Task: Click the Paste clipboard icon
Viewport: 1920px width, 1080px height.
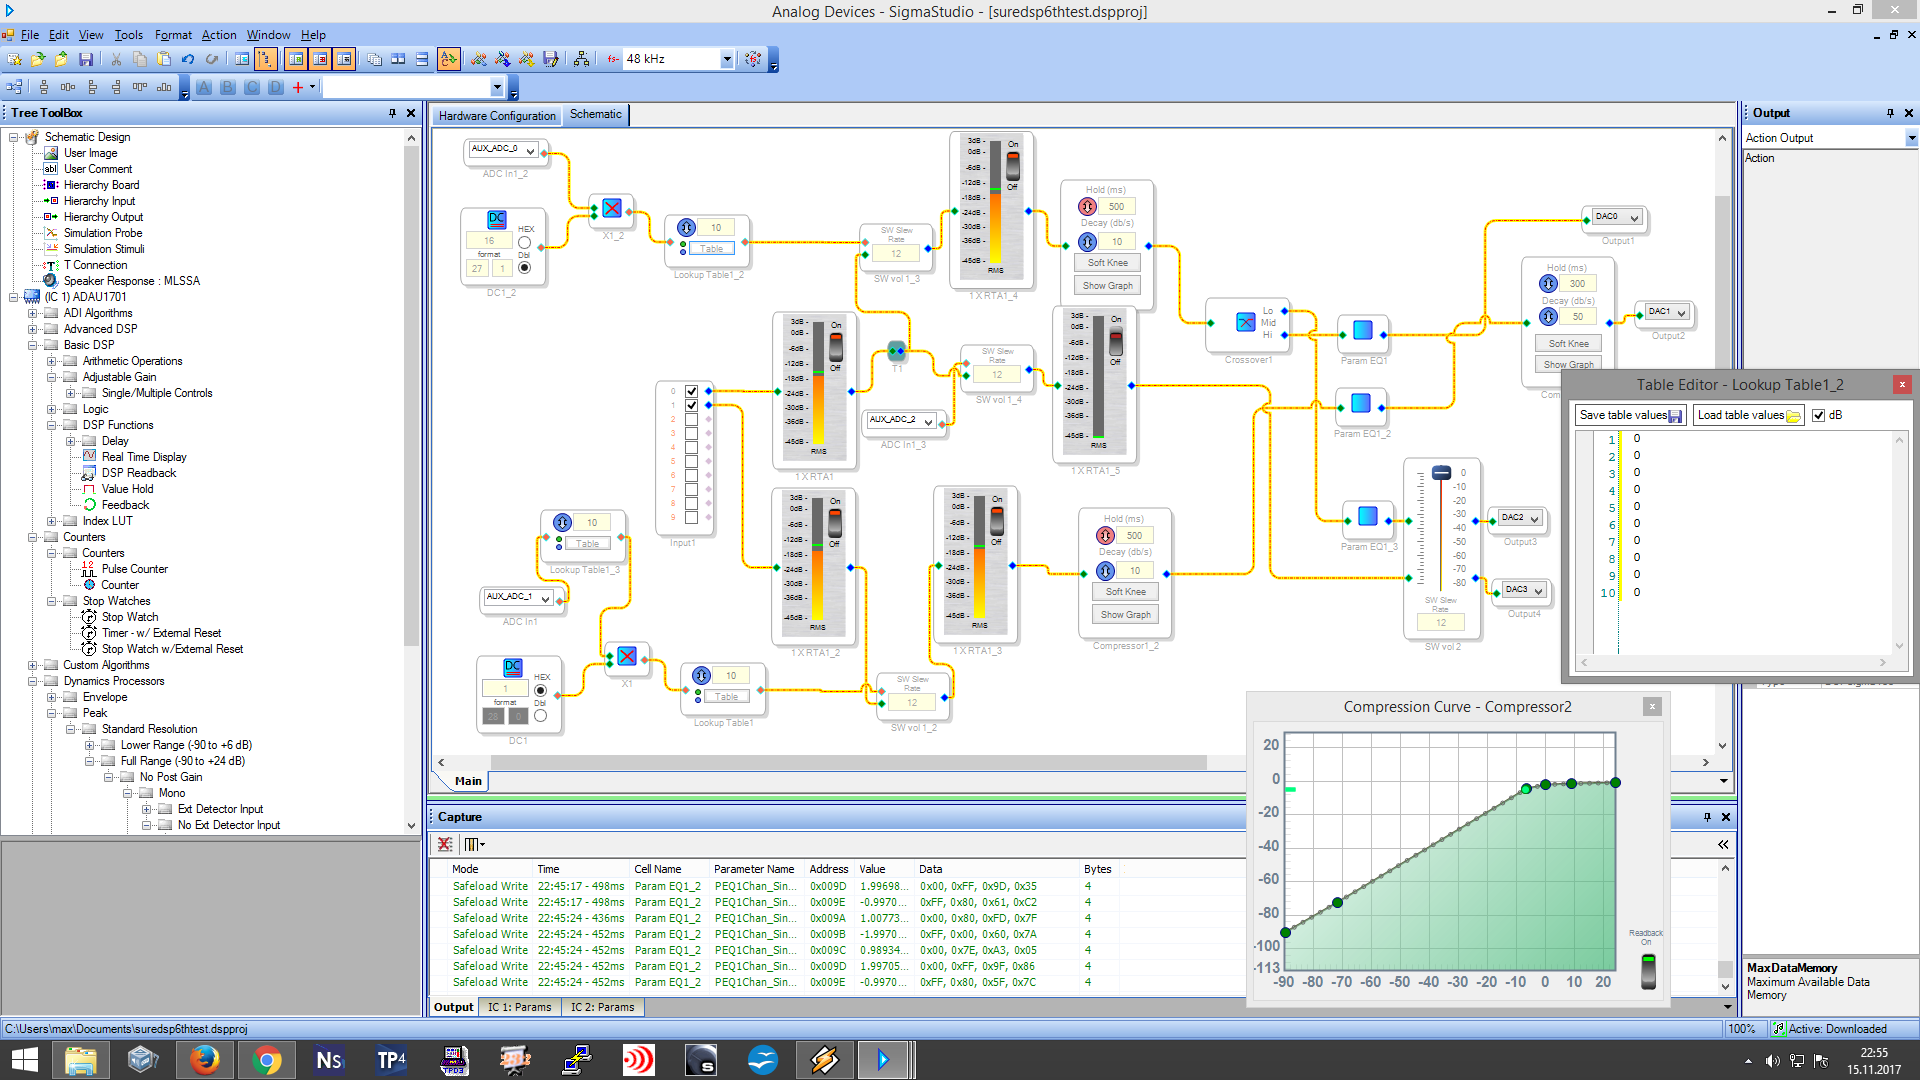Action: point(164,60)
